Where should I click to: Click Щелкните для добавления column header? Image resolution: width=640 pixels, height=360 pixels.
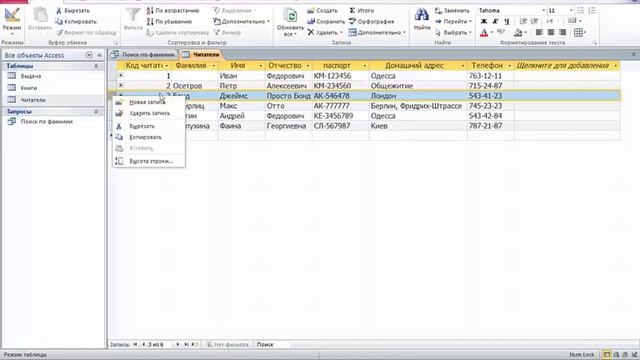tap(567, 65)
